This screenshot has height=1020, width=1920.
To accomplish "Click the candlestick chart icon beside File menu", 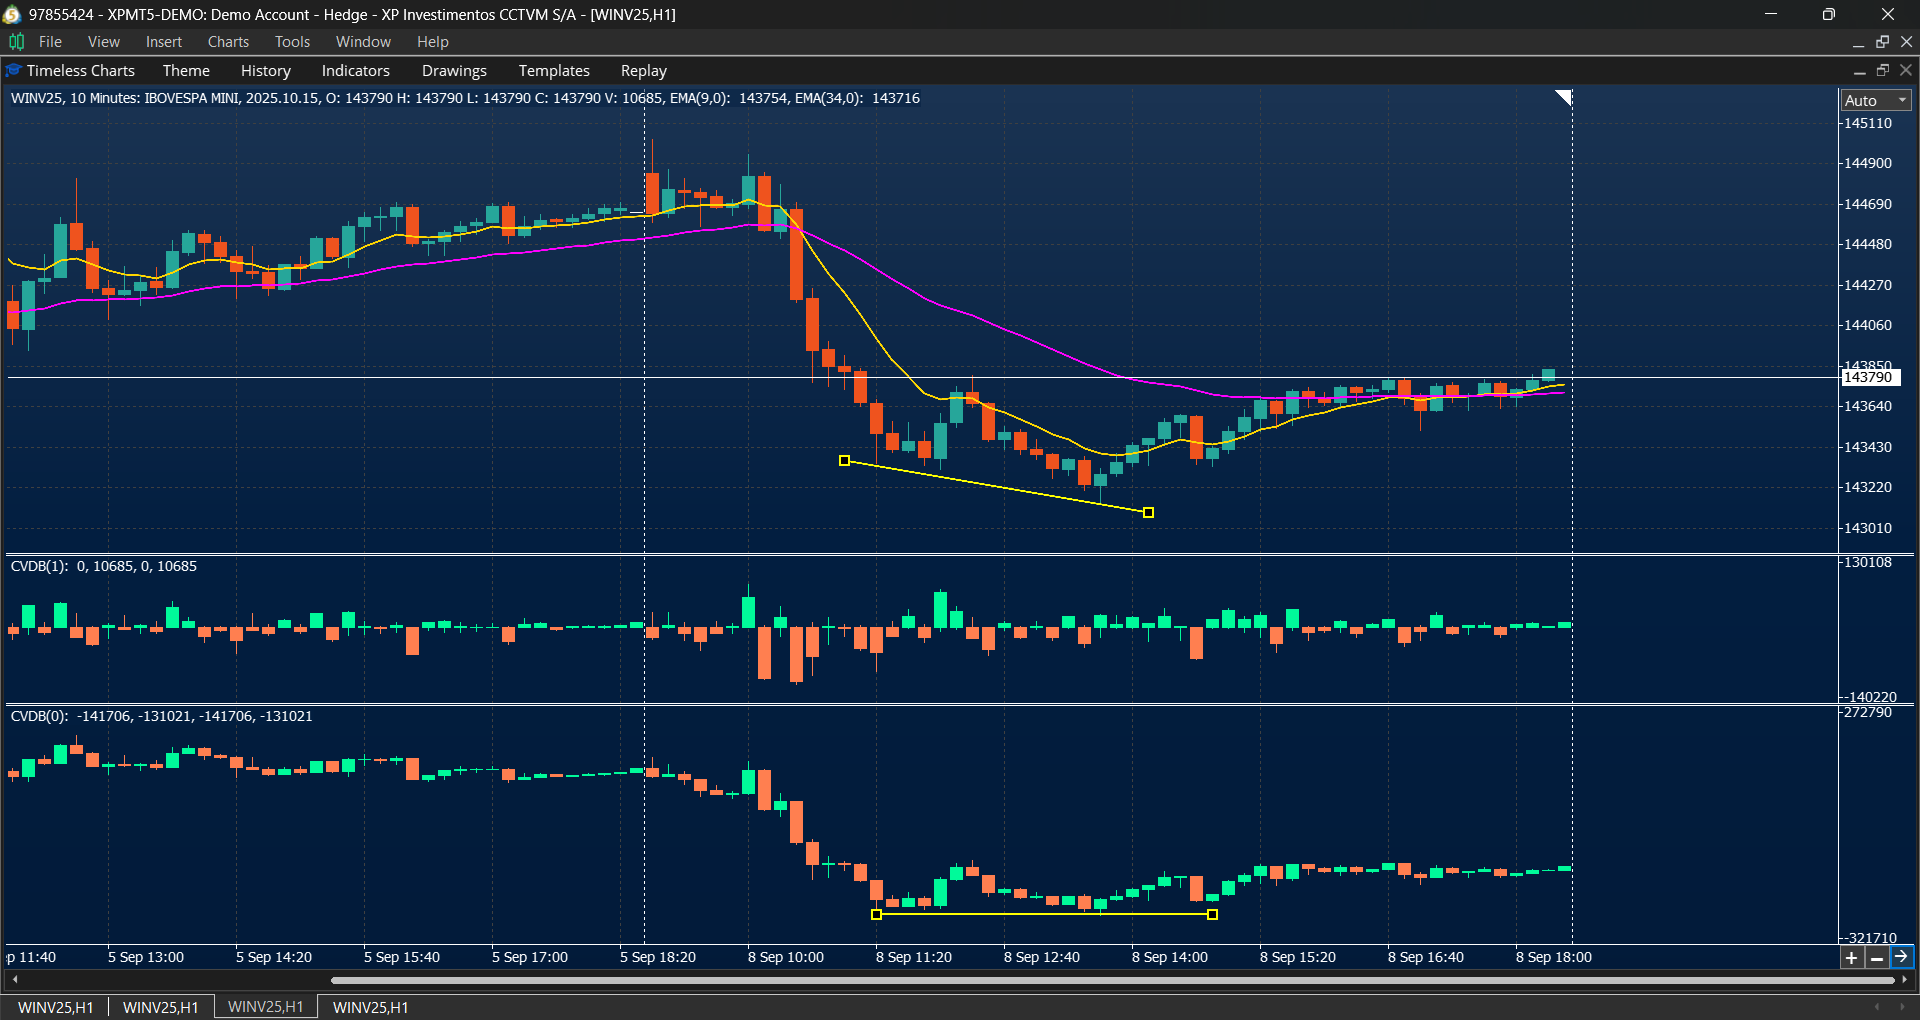I will [15, 41].
